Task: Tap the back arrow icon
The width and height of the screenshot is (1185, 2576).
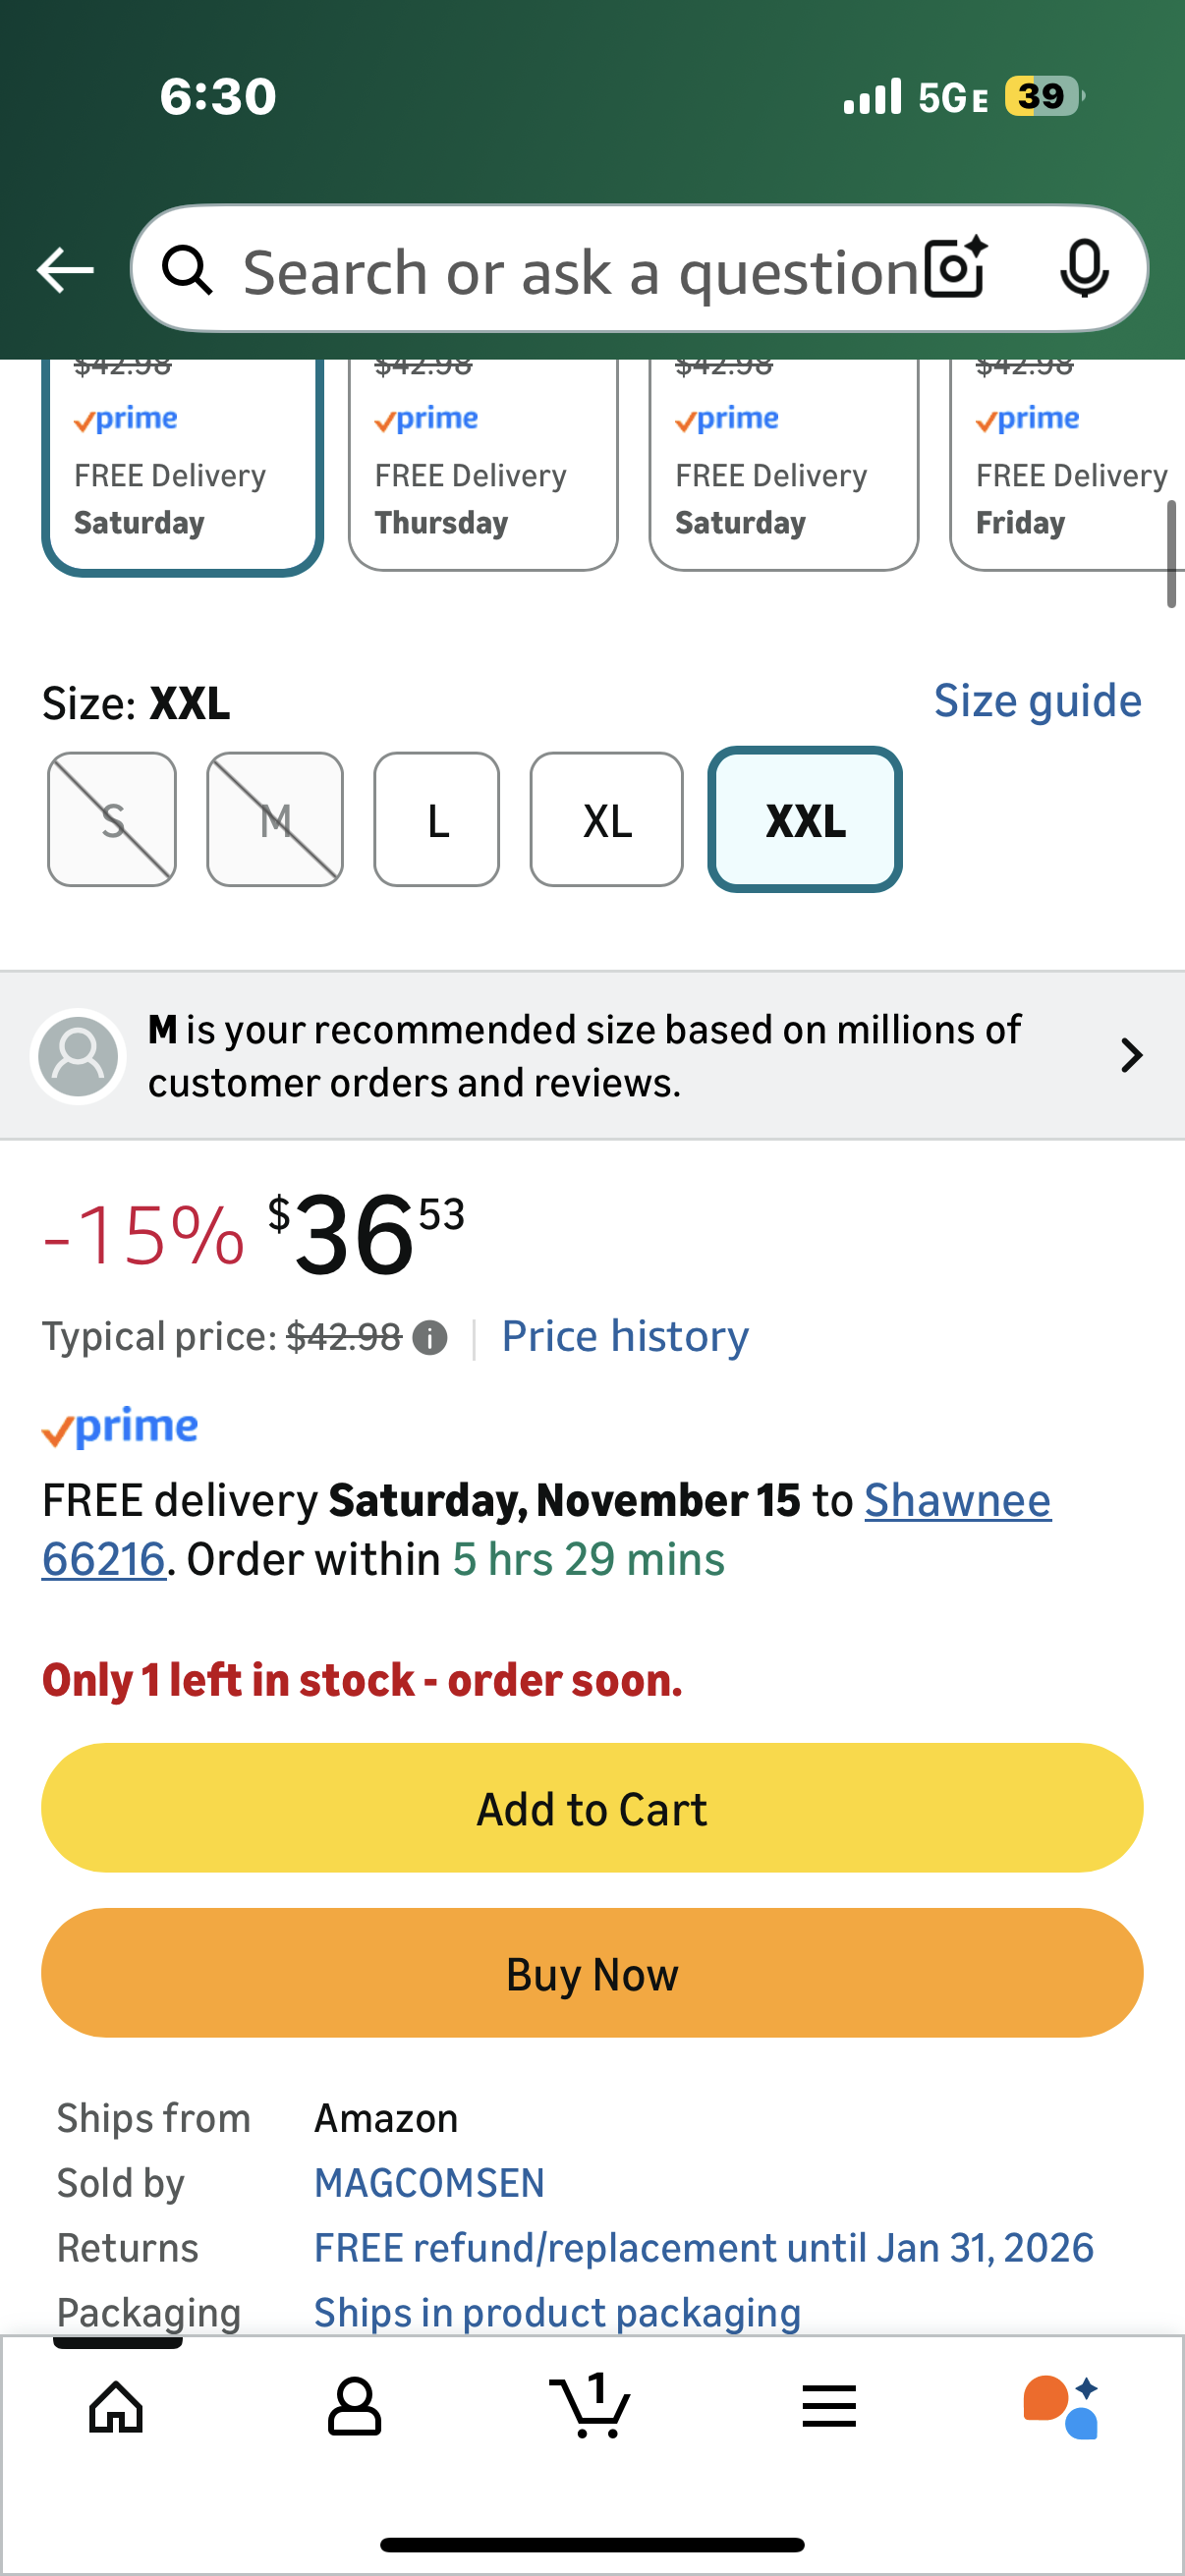Action: point(65,270)
